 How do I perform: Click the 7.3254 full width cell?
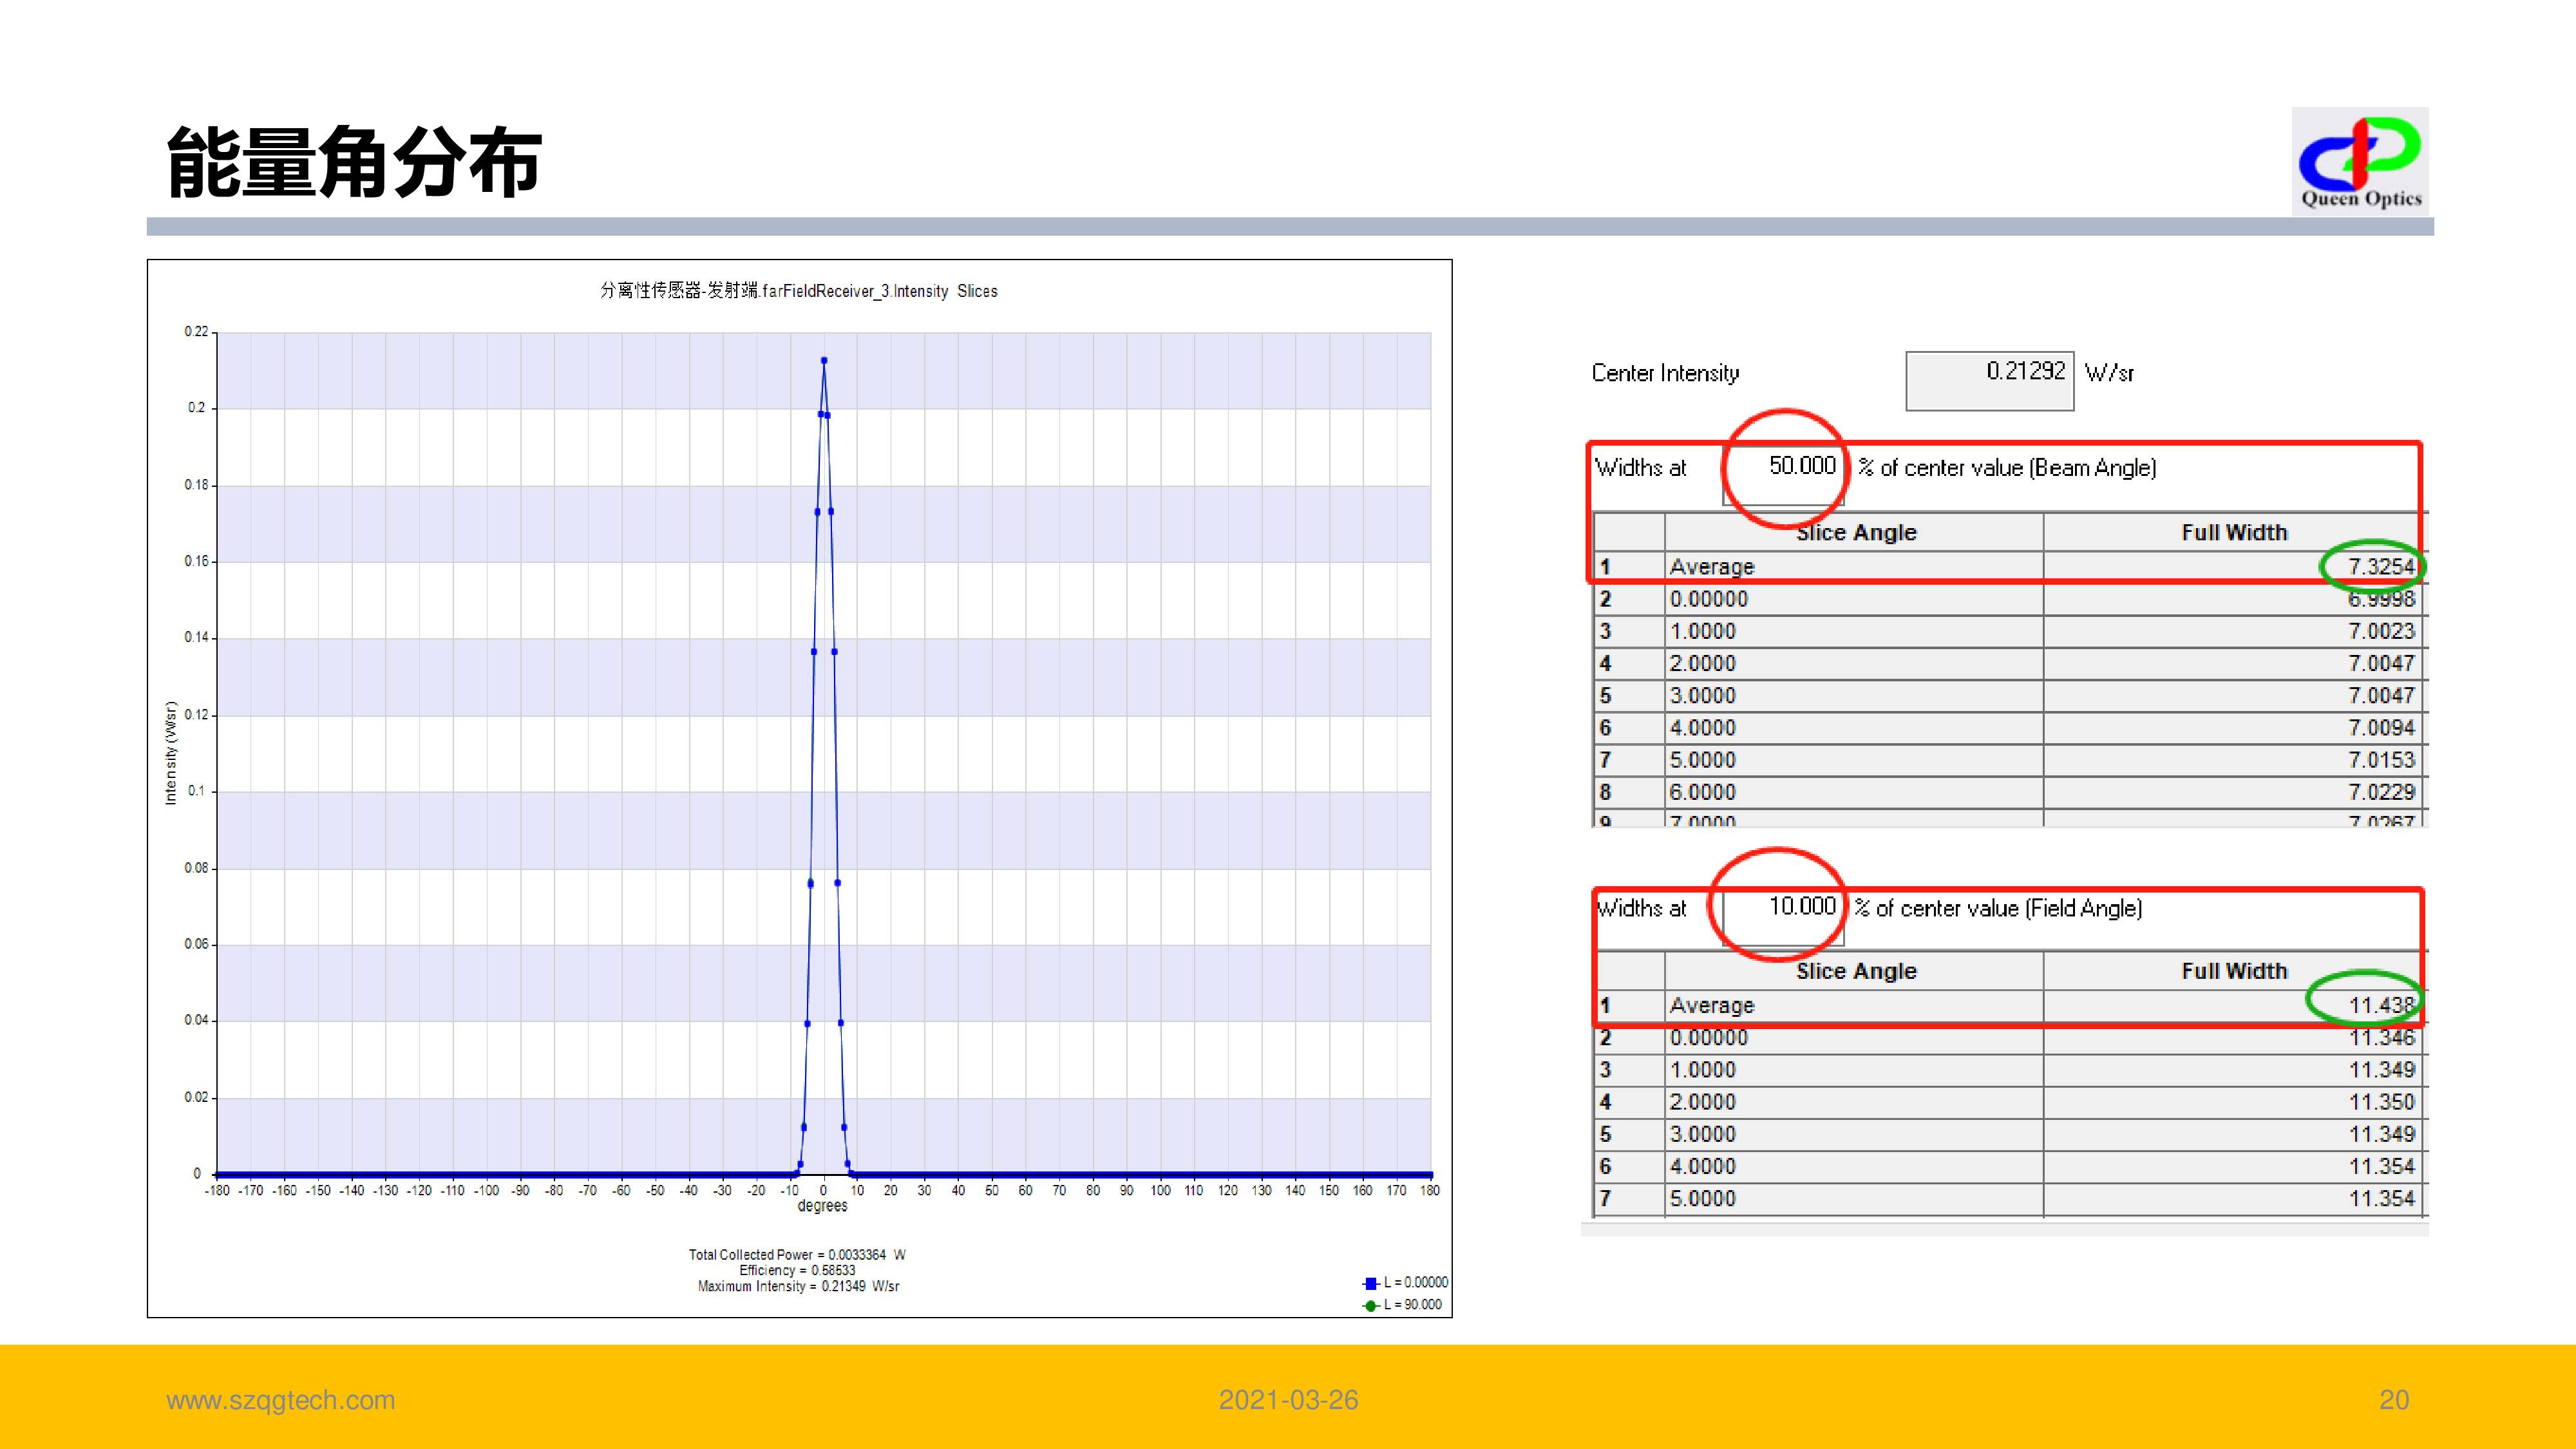[x=2380, y=567]
